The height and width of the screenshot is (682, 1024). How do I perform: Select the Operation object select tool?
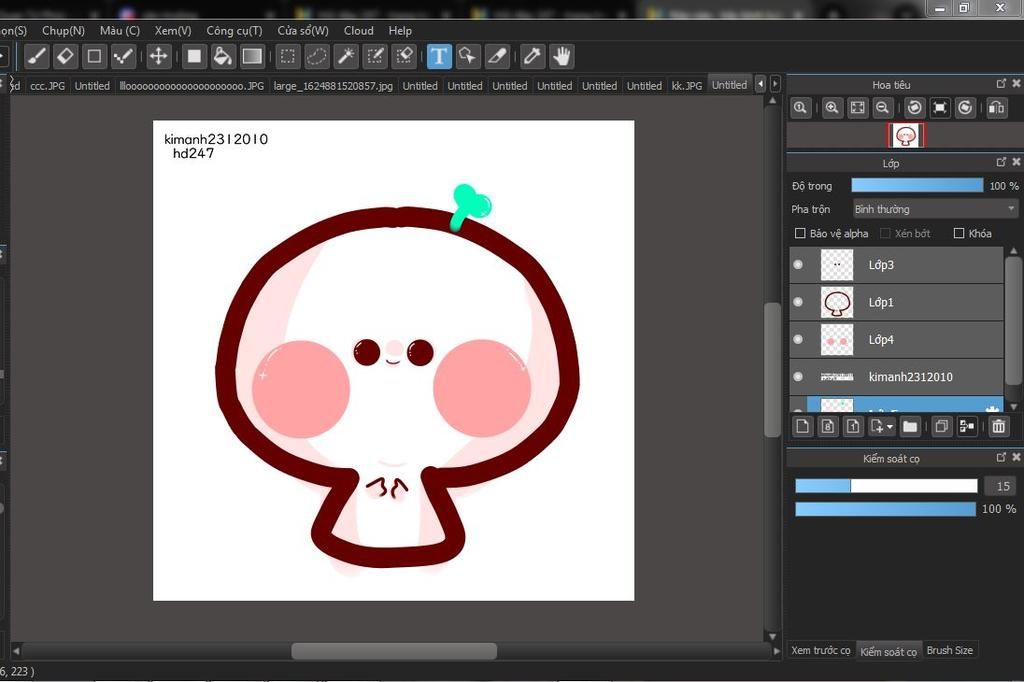[468, 57]
